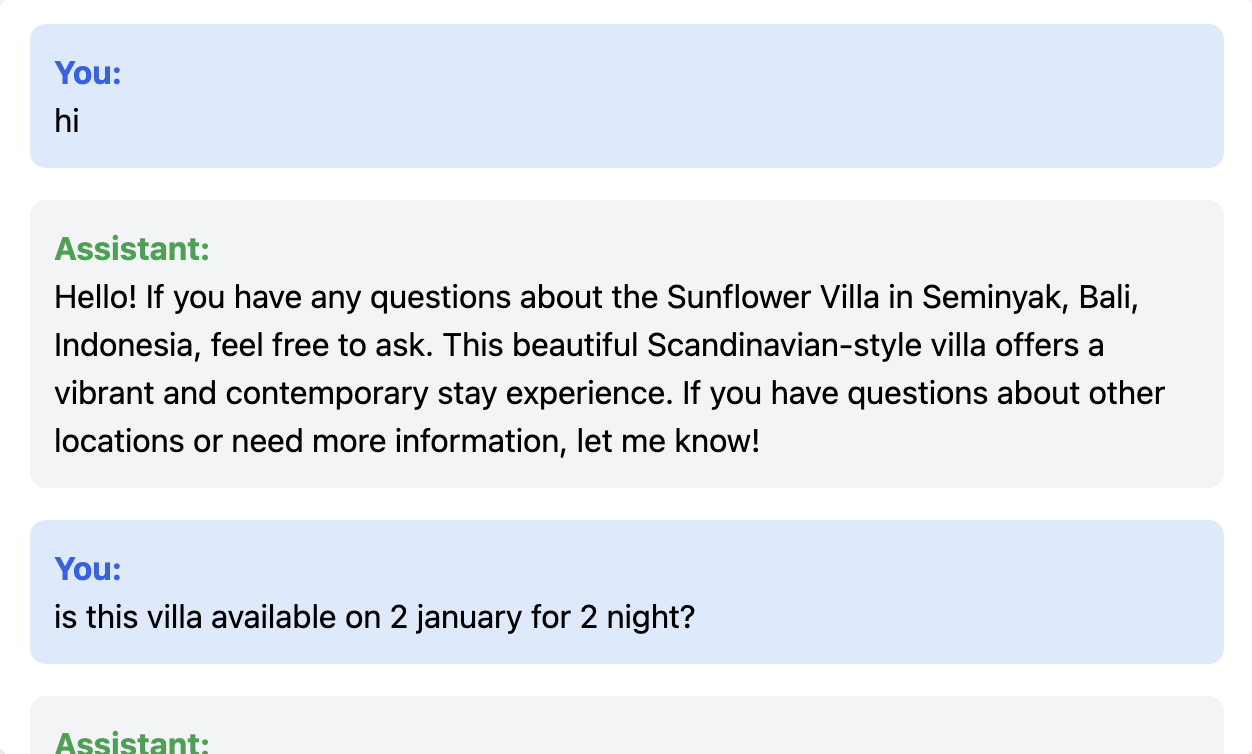Click "is this villa available" message text
Image resolution: width=1252 pixels, height=754 pixels.
(196, 617)
